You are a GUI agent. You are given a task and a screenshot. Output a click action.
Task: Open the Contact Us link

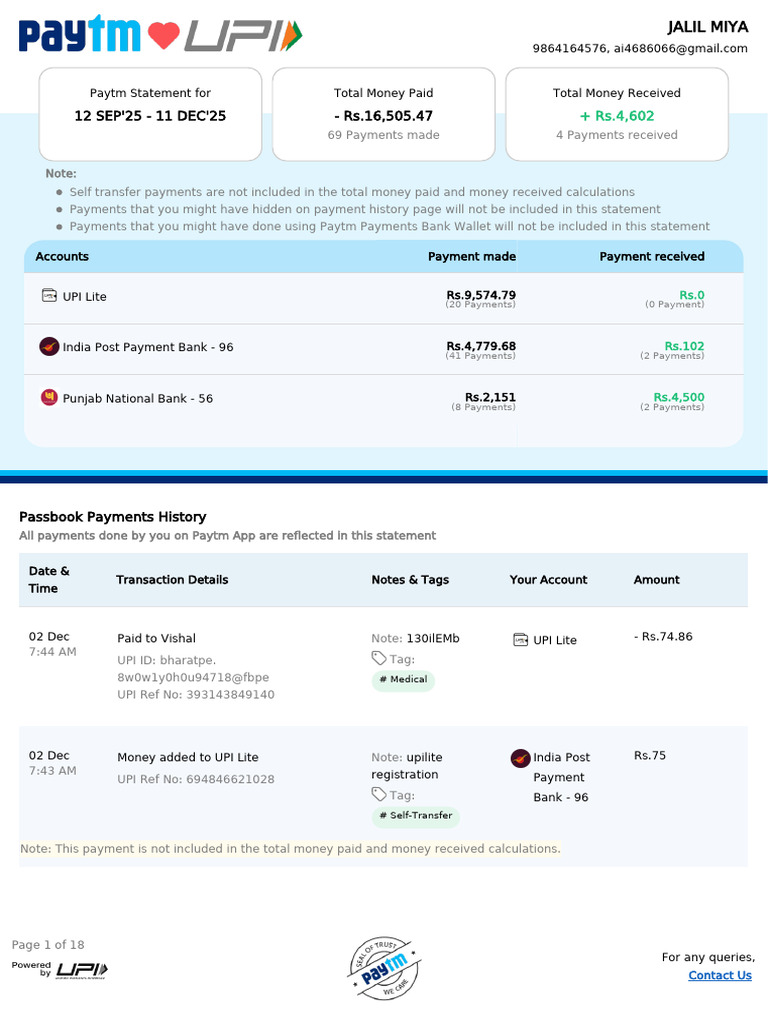tap(720, 975)
